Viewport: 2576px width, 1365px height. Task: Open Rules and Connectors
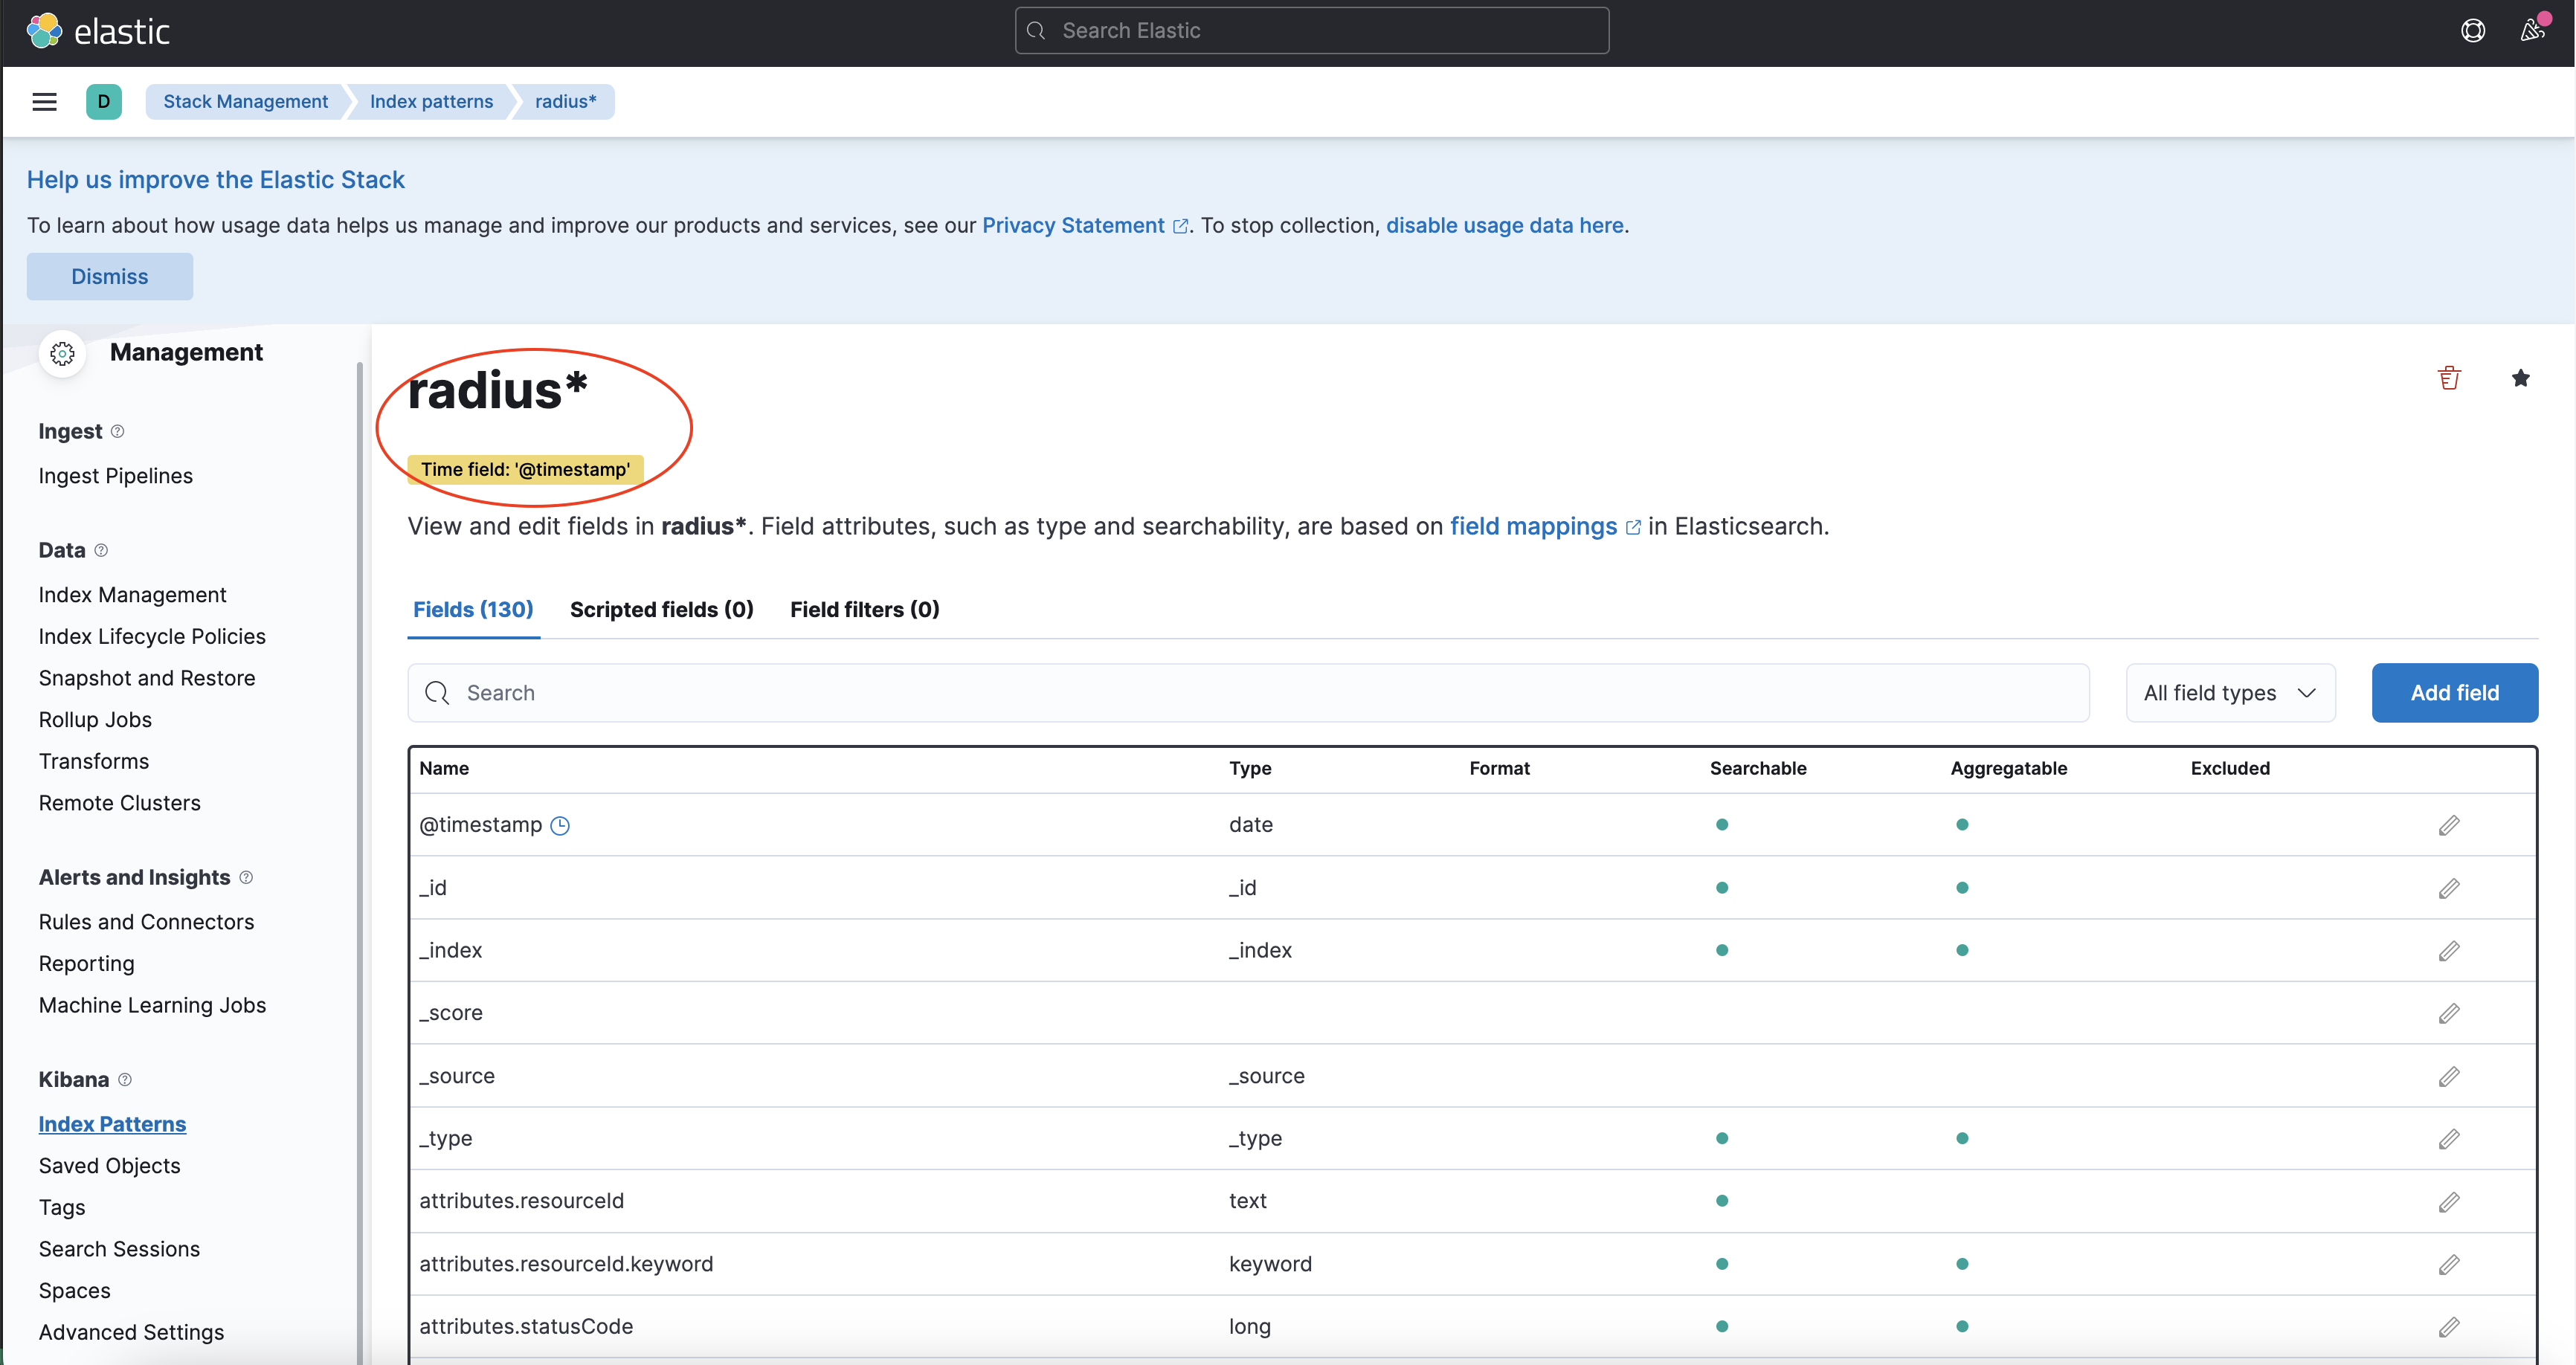click(x=147, y=922)
